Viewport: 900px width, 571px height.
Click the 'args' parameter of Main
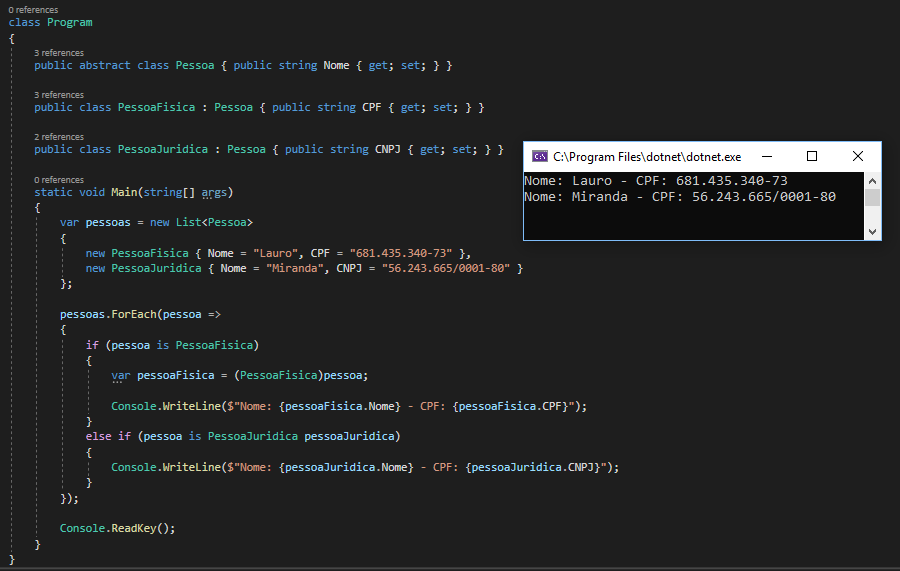click(x=214, y=192)
